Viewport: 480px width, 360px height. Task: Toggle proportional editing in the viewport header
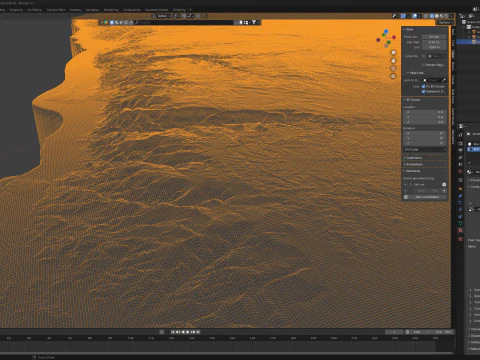coord(198,16)
